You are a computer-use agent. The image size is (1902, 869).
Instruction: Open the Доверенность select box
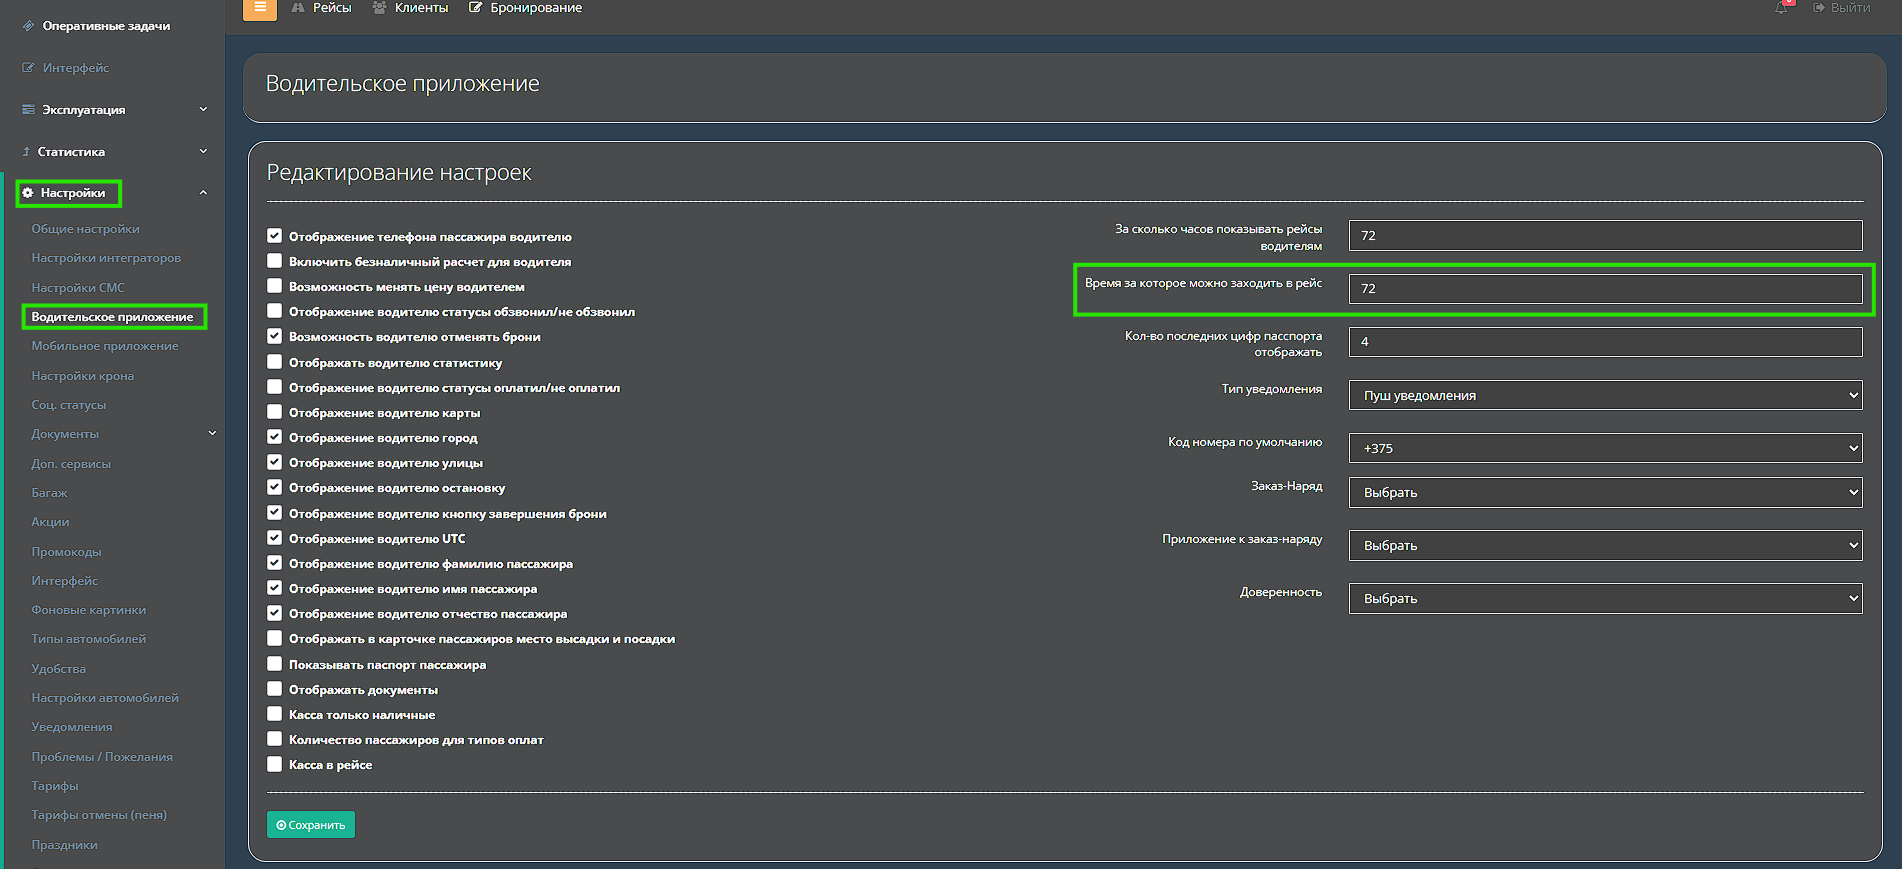(1605, 598)
